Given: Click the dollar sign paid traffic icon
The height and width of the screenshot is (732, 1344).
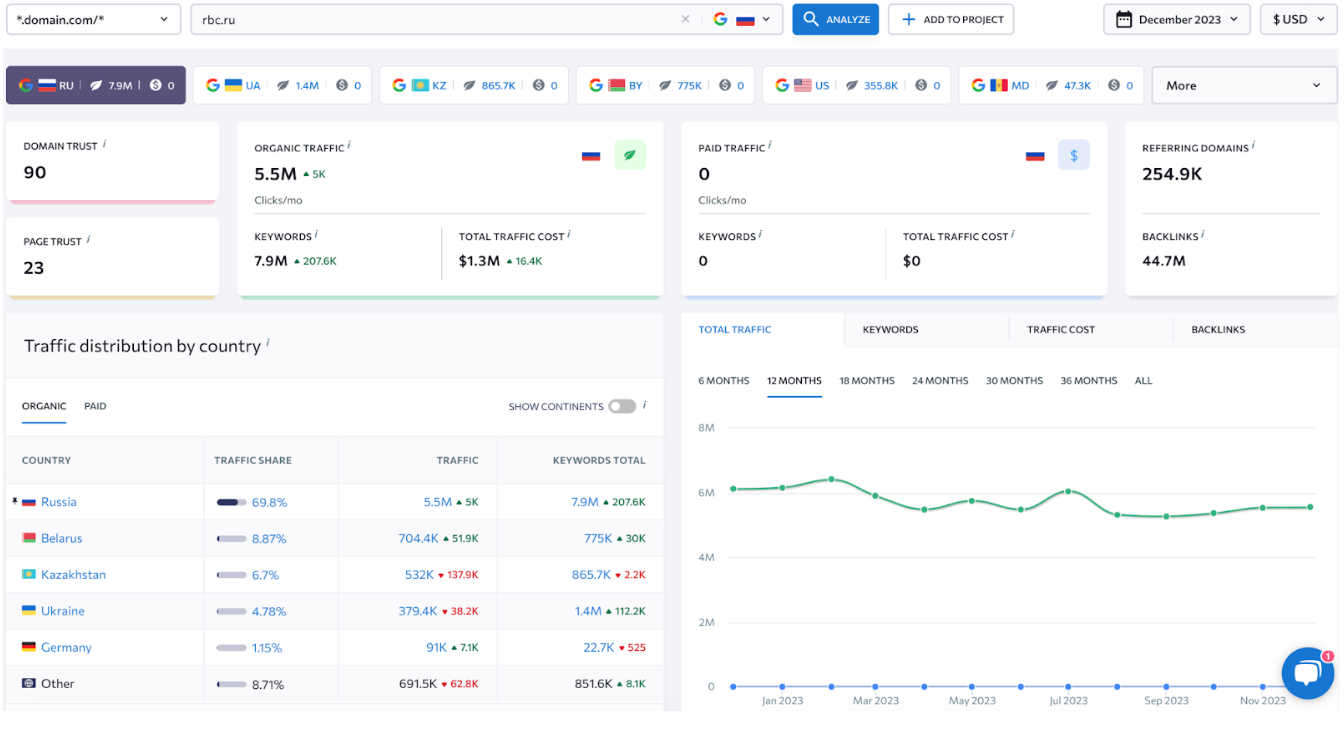Looking at the screenshot, I should 1074,155.
